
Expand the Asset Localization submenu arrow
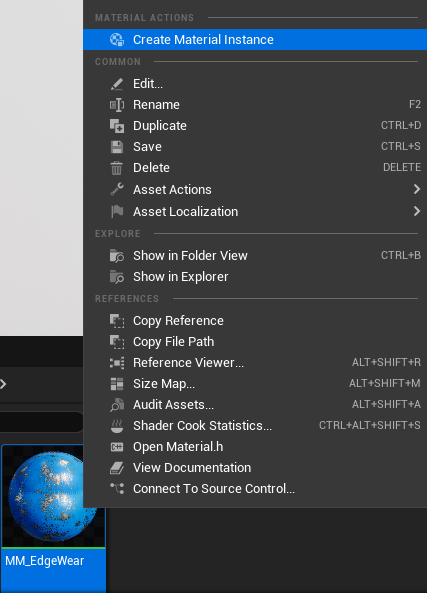pos(416,211)
